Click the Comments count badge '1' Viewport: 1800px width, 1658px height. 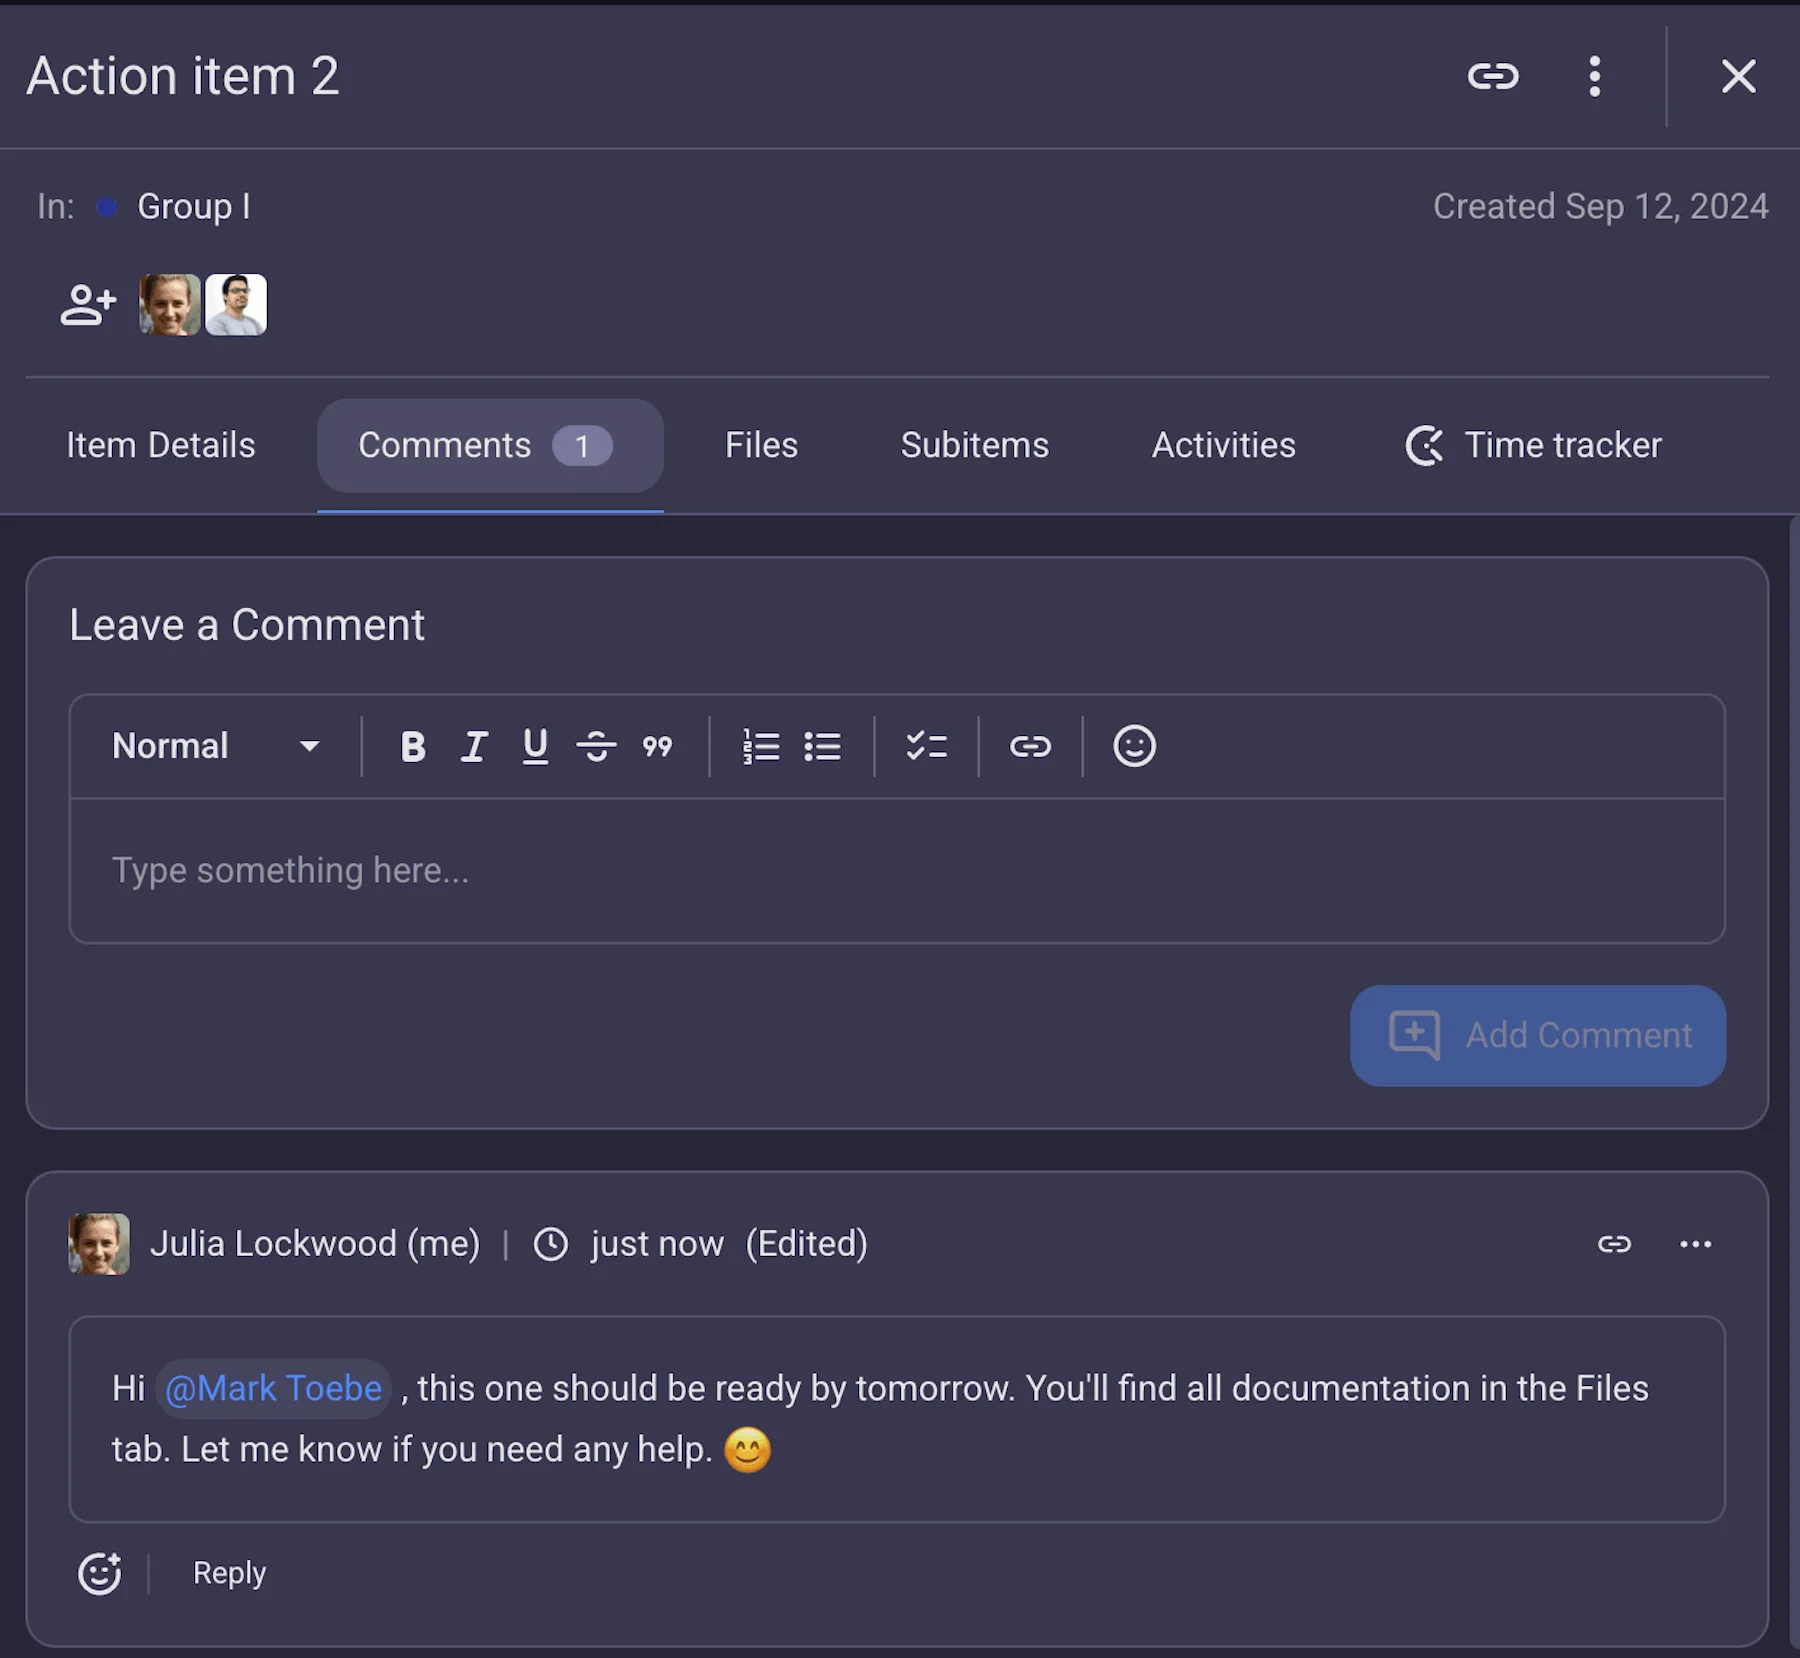pyautogui.click(x=582, y=446)
